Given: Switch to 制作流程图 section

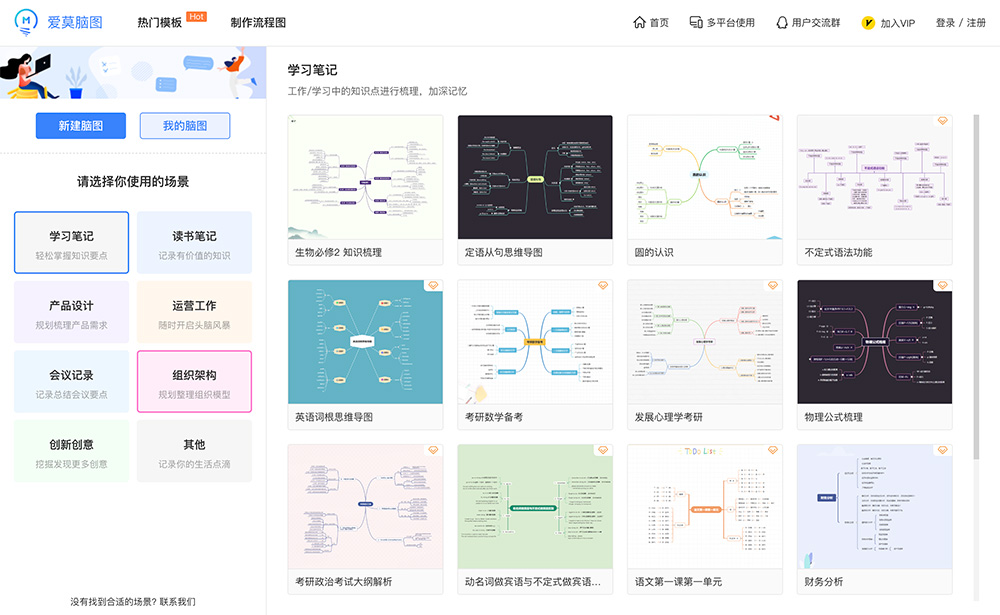Looking at the screenshot, I should [256, 21].
